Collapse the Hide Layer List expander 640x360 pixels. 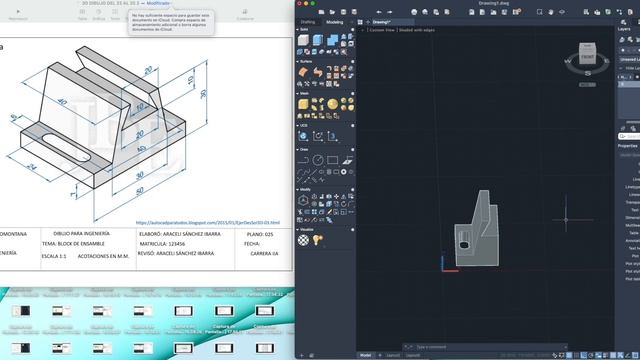click(x=621, y=68)
